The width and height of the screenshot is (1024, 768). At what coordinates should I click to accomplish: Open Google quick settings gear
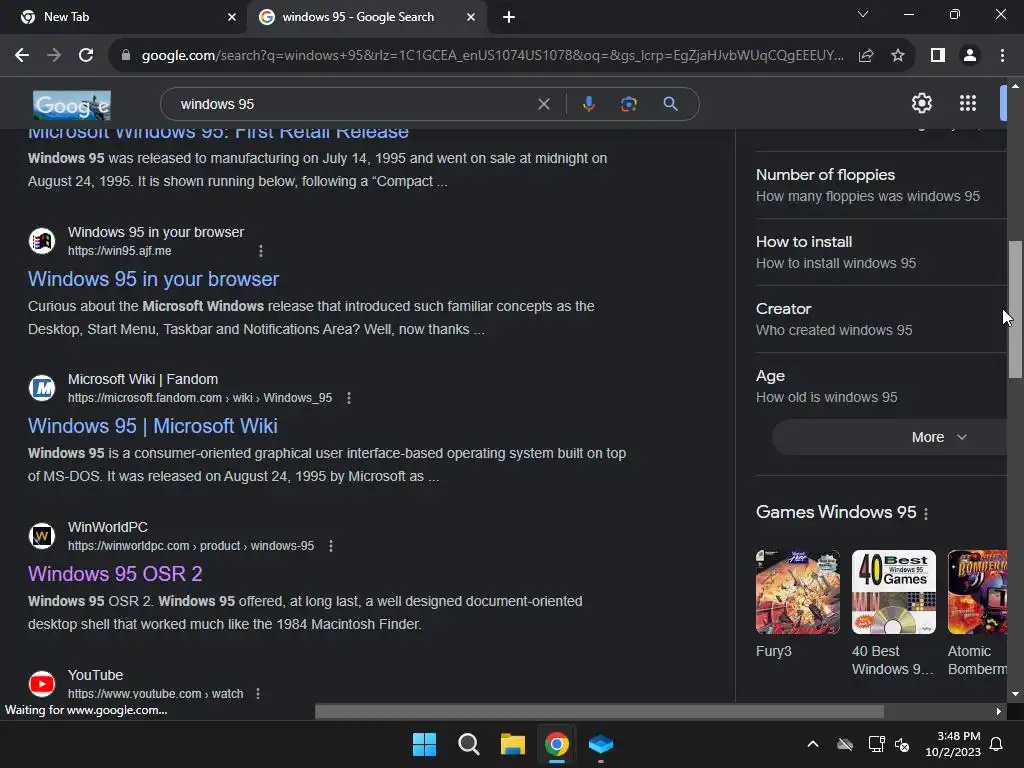pos(921,103)
